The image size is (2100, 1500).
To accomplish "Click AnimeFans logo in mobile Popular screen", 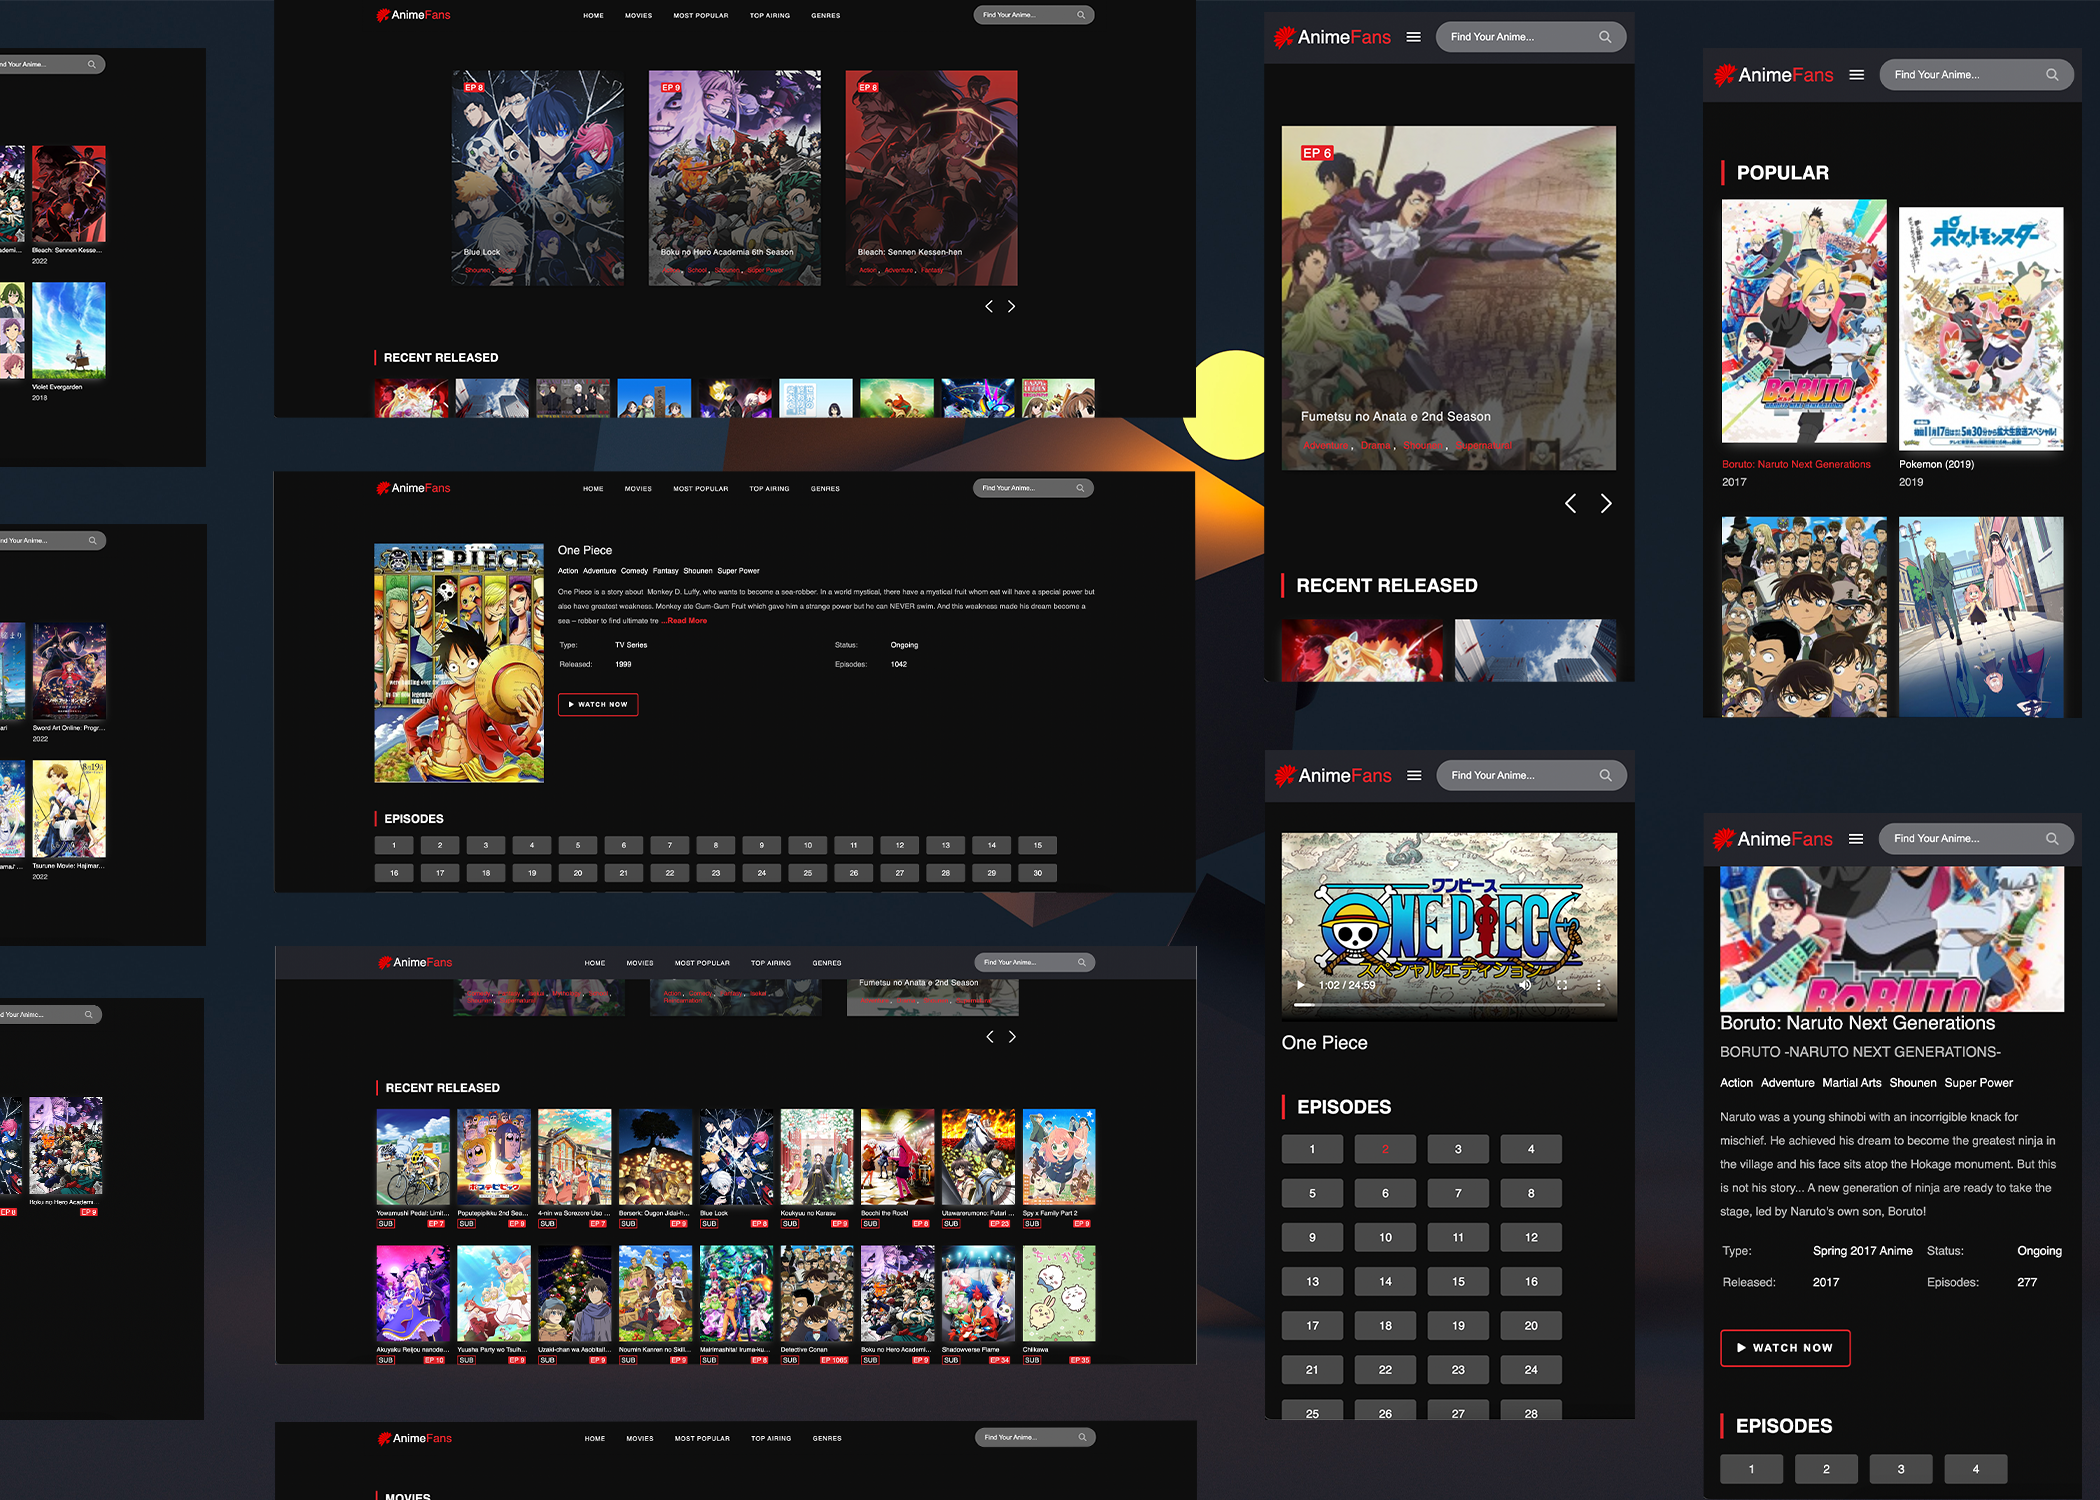I will pyautogui.click(x=1773, y=75).
